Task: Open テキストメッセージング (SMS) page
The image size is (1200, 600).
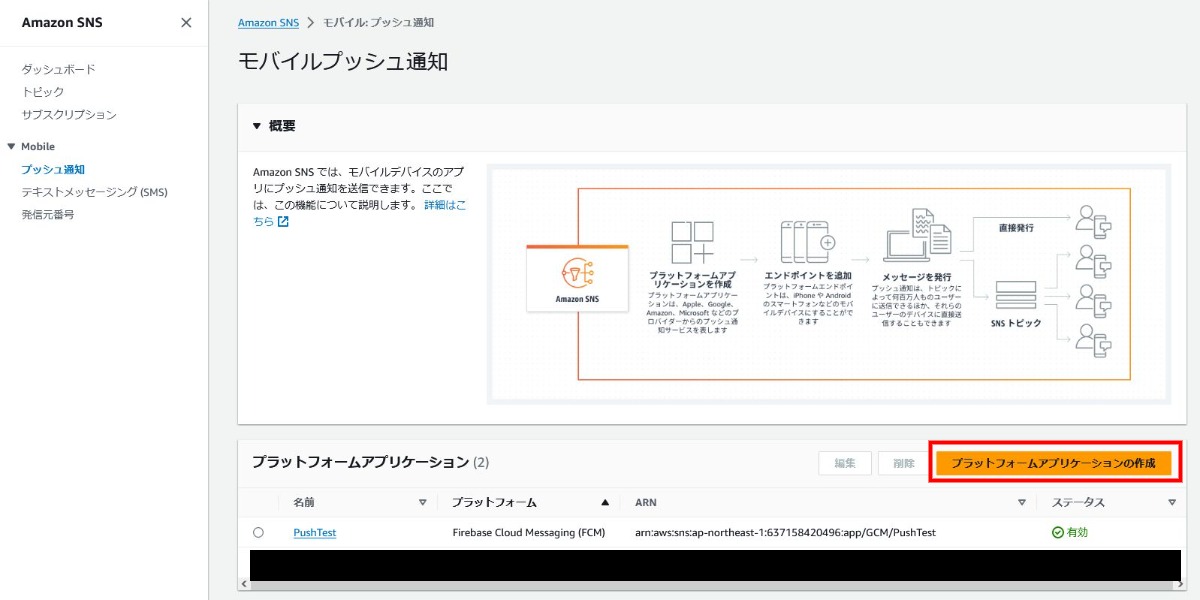Action: coord(95,192)
